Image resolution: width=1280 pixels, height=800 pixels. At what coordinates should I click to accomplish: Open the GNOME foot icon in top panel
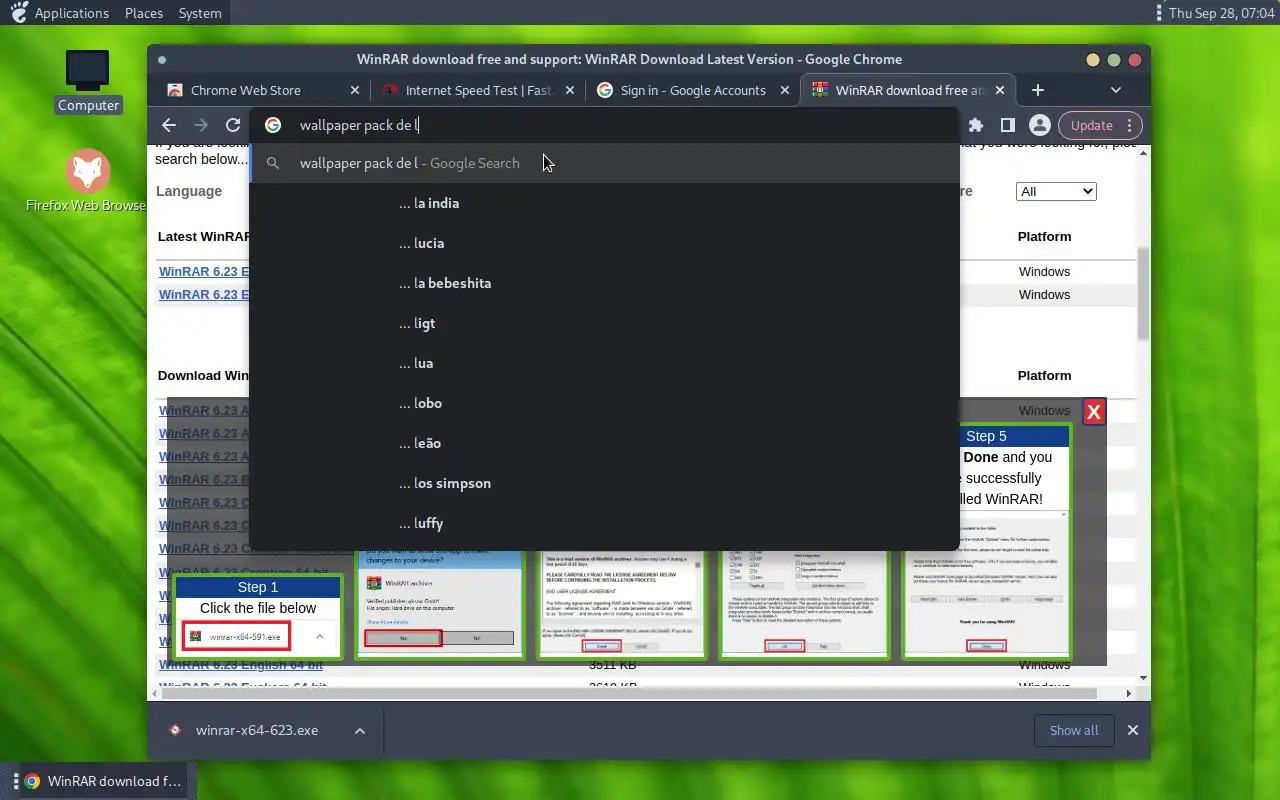(x=18, y=13)
